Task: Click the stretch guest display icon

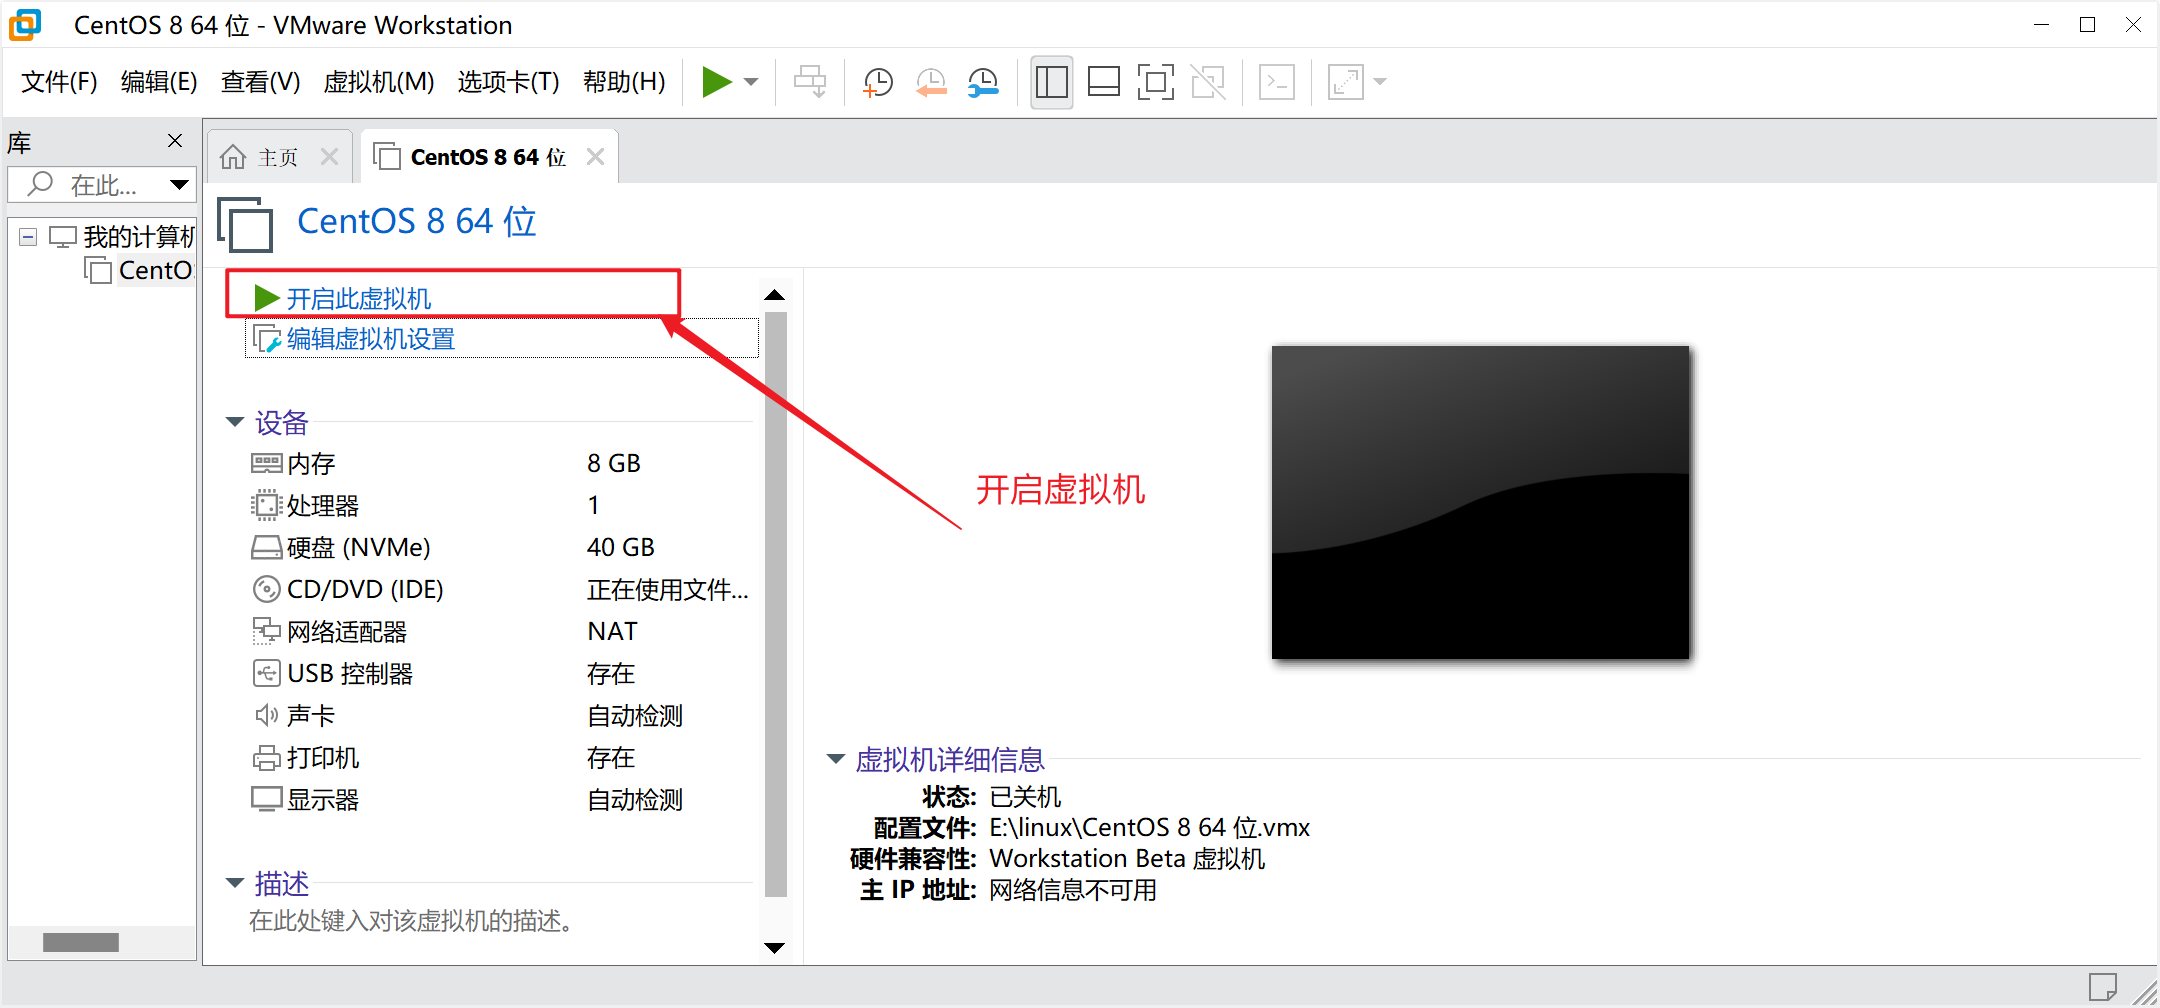Action: pos(1346,82)
